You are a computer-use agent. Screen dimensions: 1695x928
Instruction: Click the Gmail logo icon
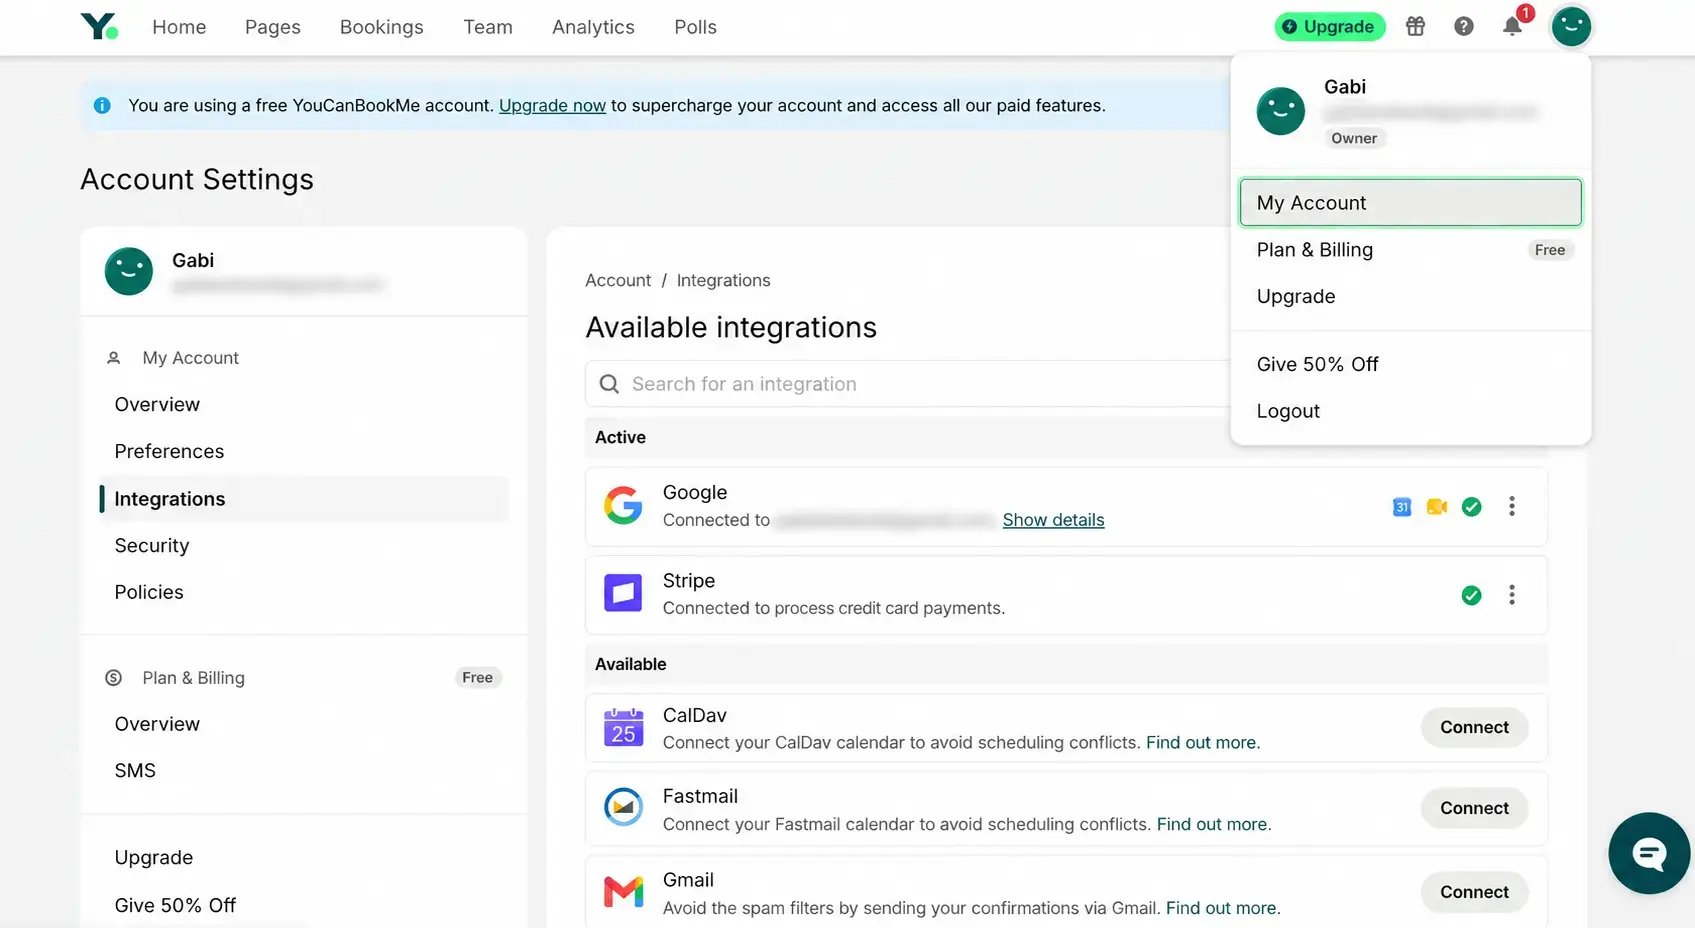pyautogui.click(x=623, y=891)
